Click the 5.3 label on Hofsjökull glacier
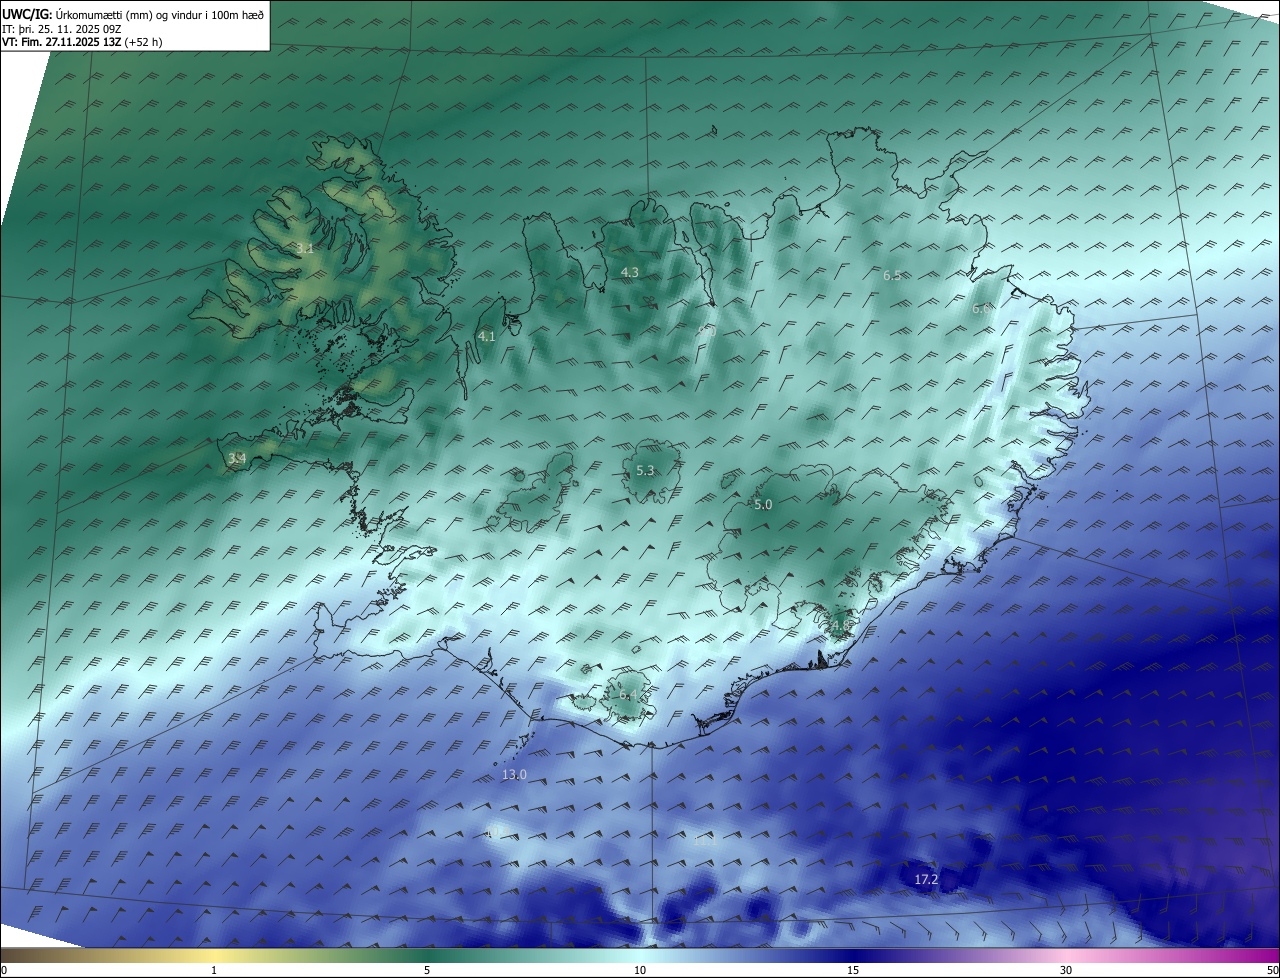 point(645,470)
